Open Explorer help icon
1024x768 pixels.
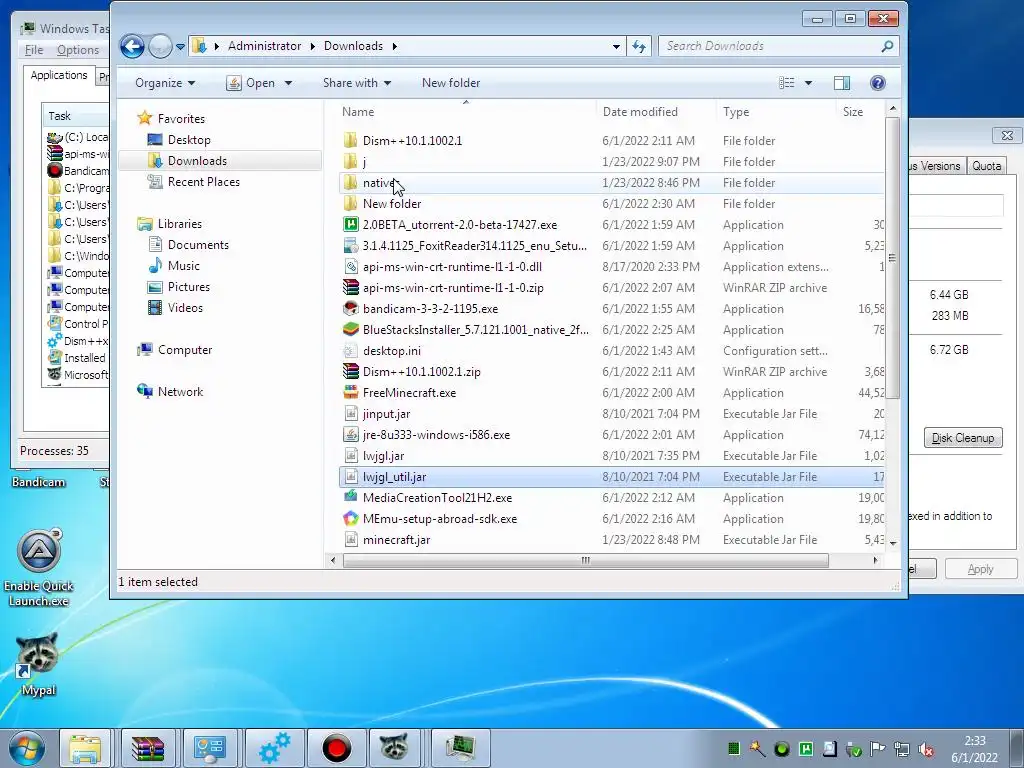878,83
